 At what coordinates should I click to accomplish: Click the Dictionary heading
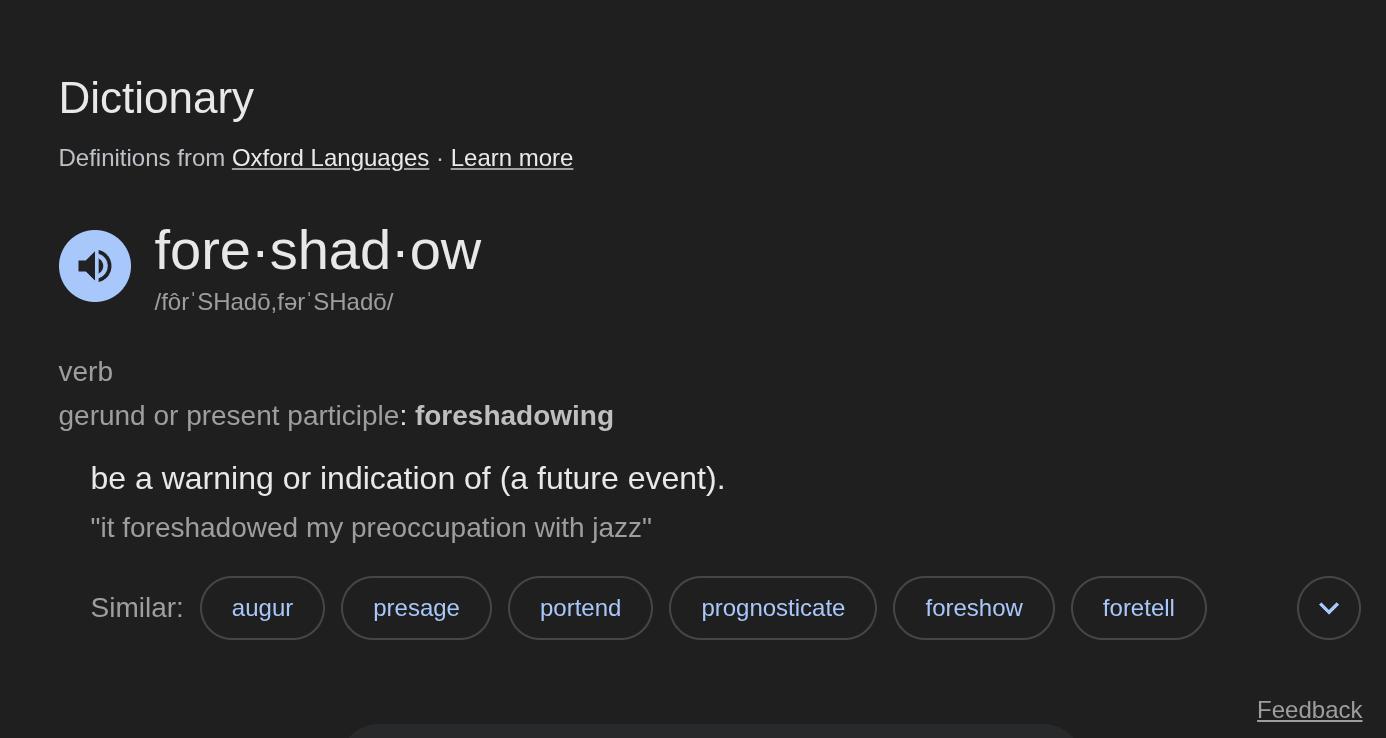(156, 98)
